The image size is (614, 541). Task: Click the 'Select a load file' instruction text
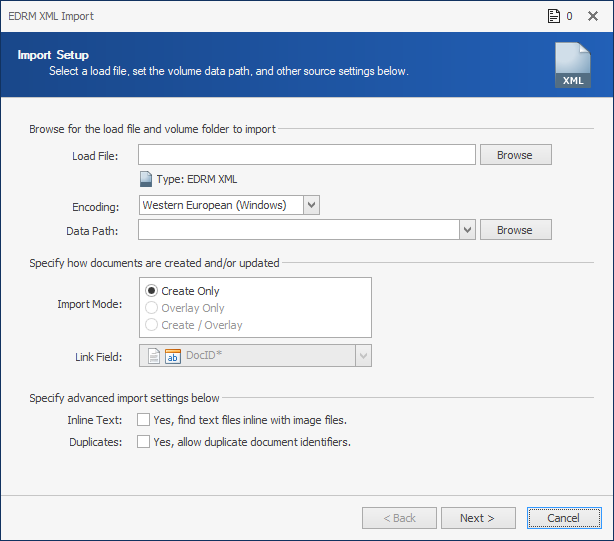coord(229,71)
